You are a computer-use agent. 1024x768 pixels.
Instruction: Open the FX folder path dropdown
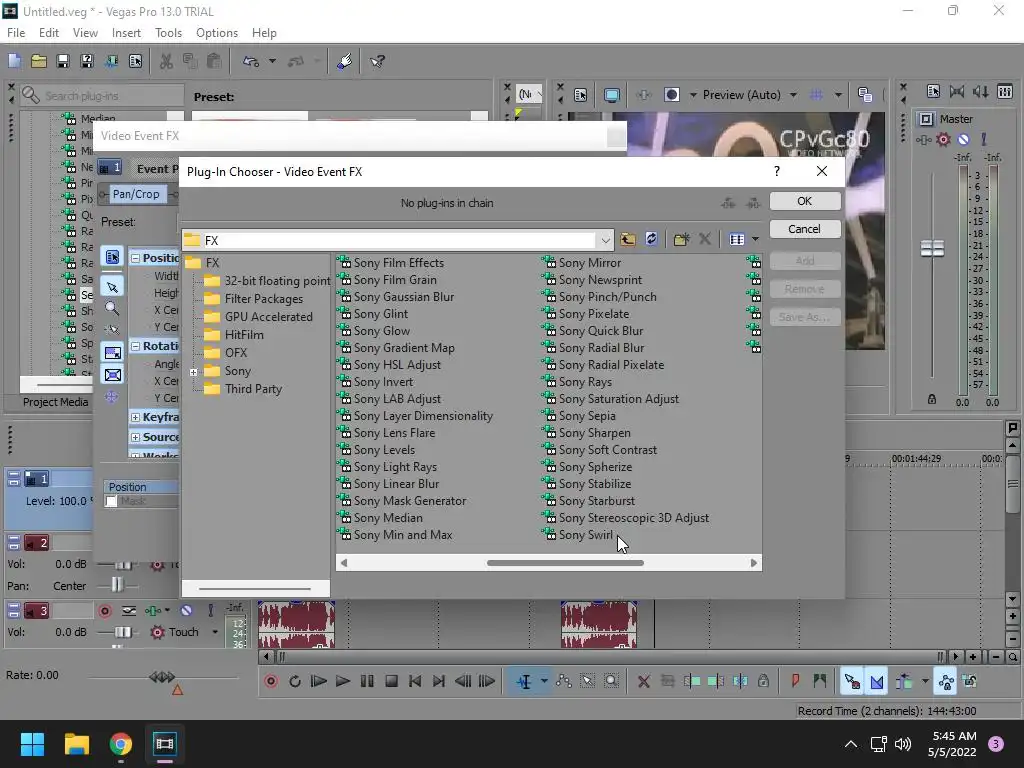(x=605, y=240)
